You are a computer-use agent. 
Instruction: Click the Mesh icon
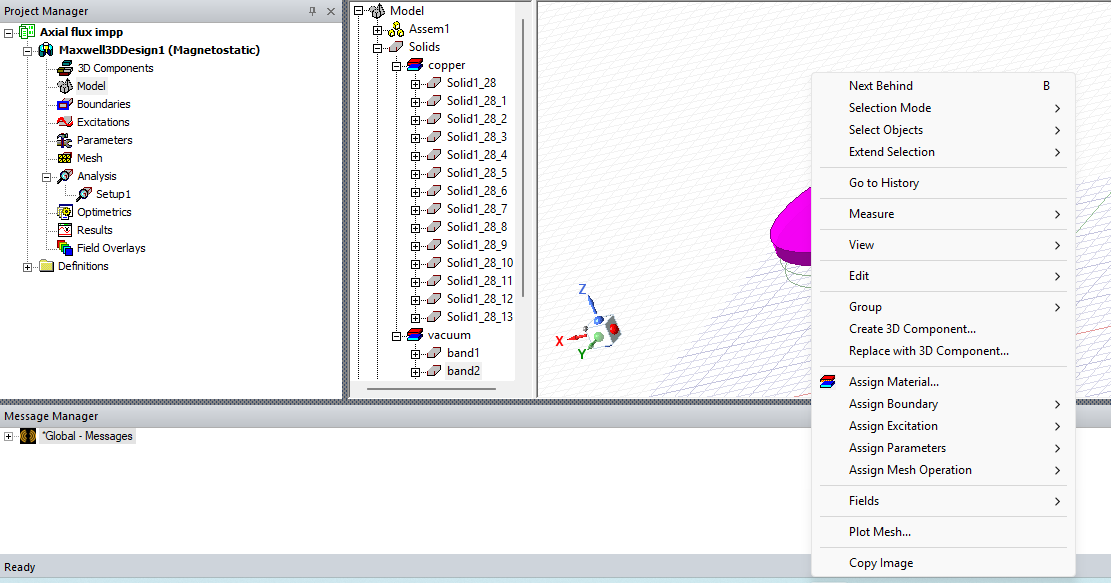[64, 158]
